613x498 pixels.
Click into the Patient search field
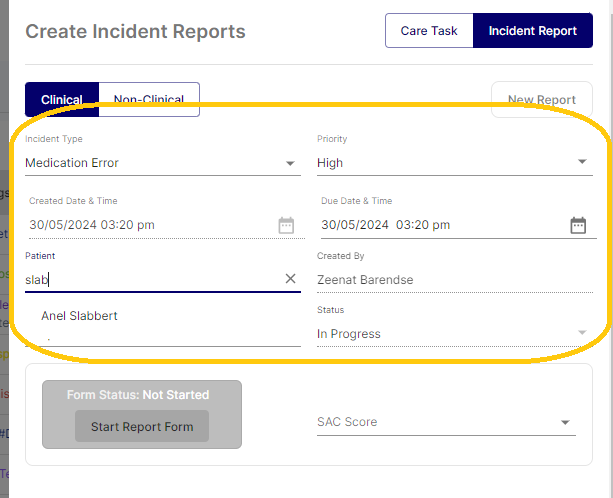click(x=150, y=280)
